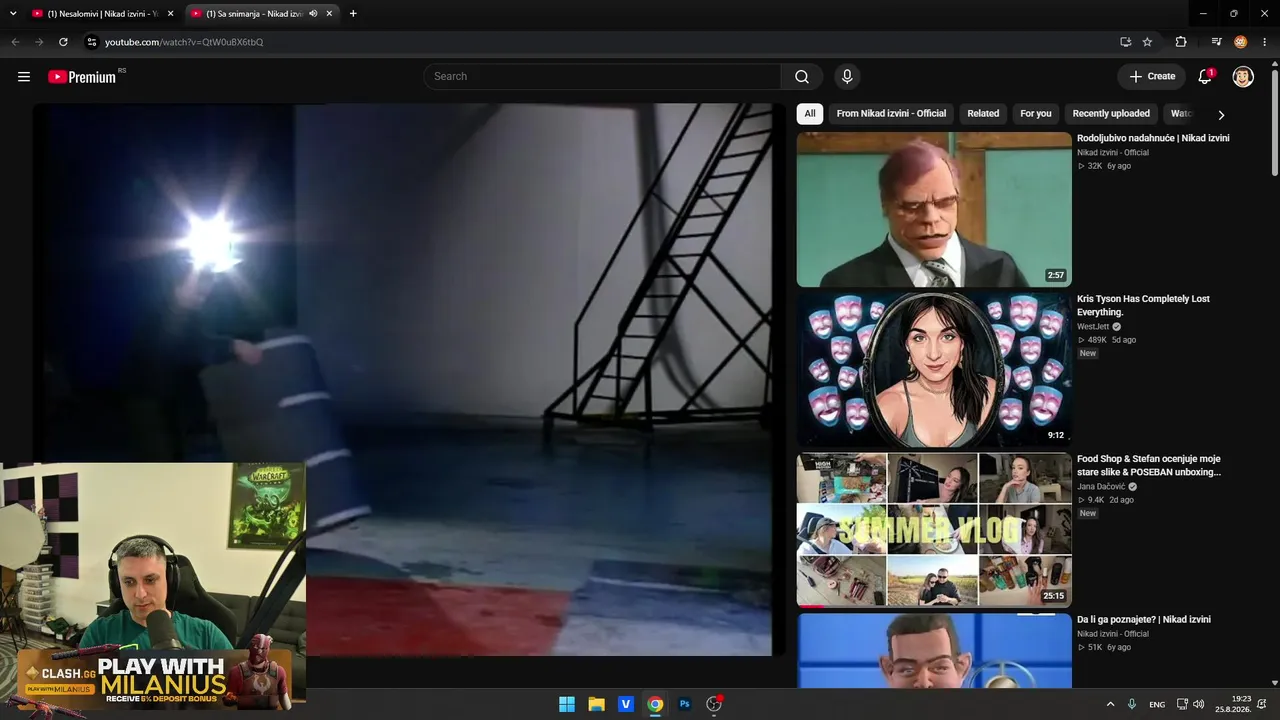
Task: Open the Chrome extensions menu
Action: point(1181,42)
